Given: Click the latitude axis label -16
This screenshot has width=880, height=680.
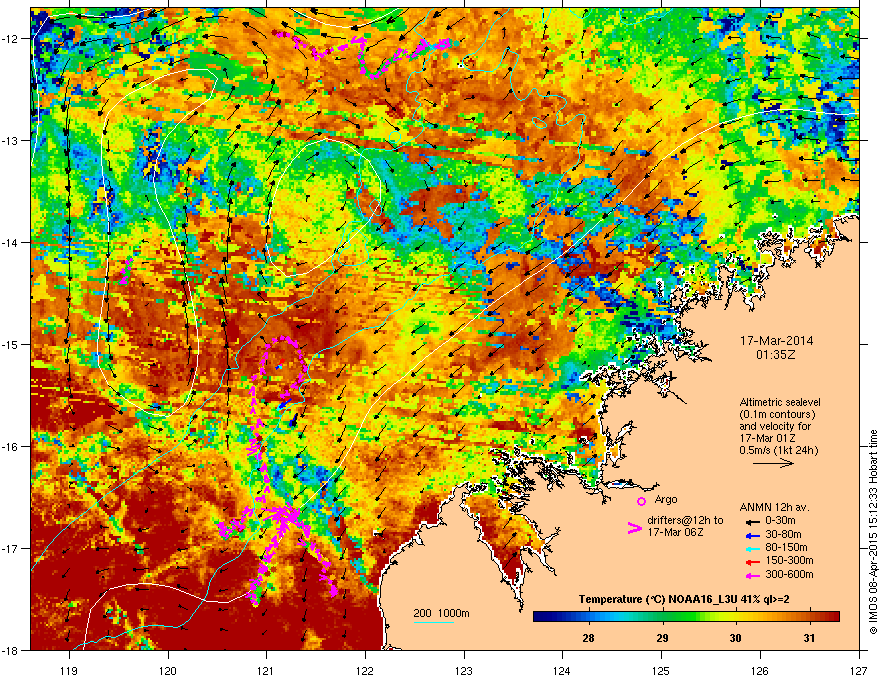Looking at the screenshot, I should click(10, 447).
